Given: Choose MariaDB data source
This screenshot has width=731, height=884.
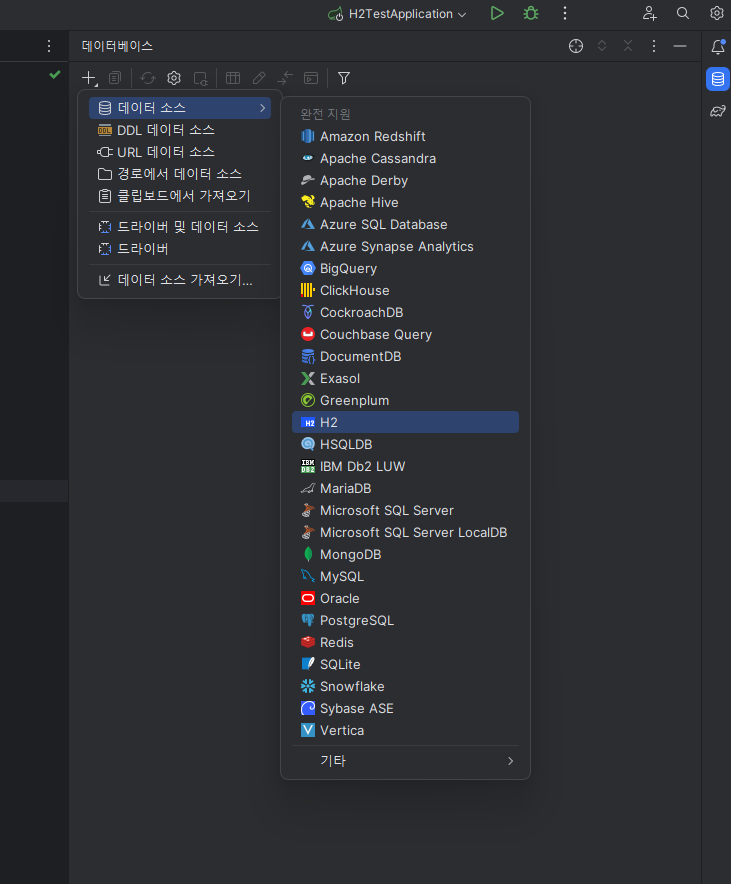Looking at the screenshot, I should point(405,488).
